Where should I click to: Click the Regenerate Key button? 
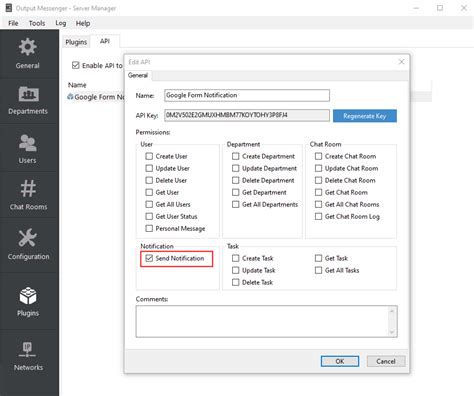pos(365,116)
